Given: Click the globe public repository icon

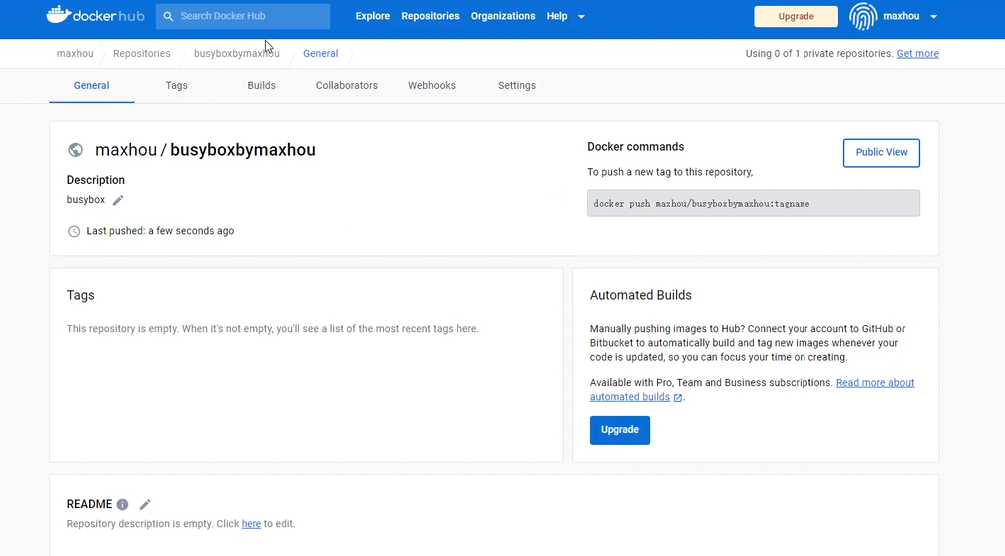Looking at the screenshot, I should (x=76, y=150).
